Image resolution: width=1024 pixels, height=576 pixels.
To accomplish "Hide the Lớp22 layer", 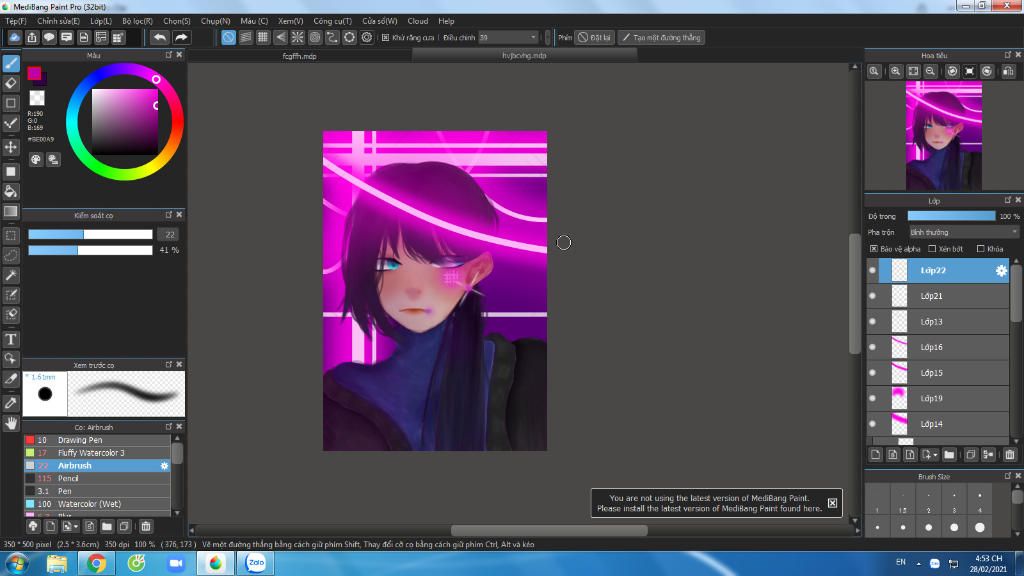I will pyautogui.click(x=872, y=270).
